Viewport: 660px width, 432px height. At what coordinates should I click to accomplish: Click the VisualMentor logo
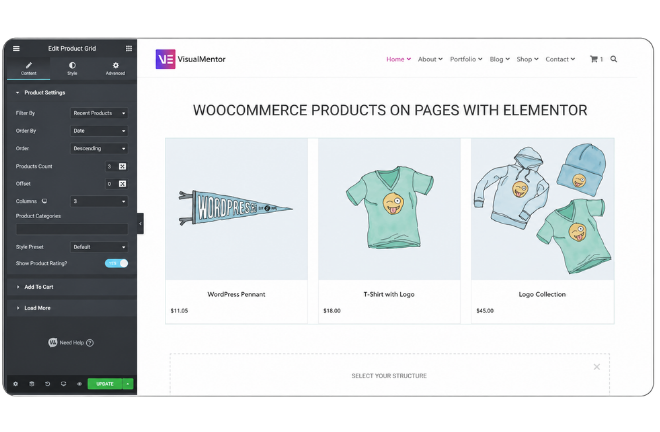pyautogui.click(x=191, y=59)
